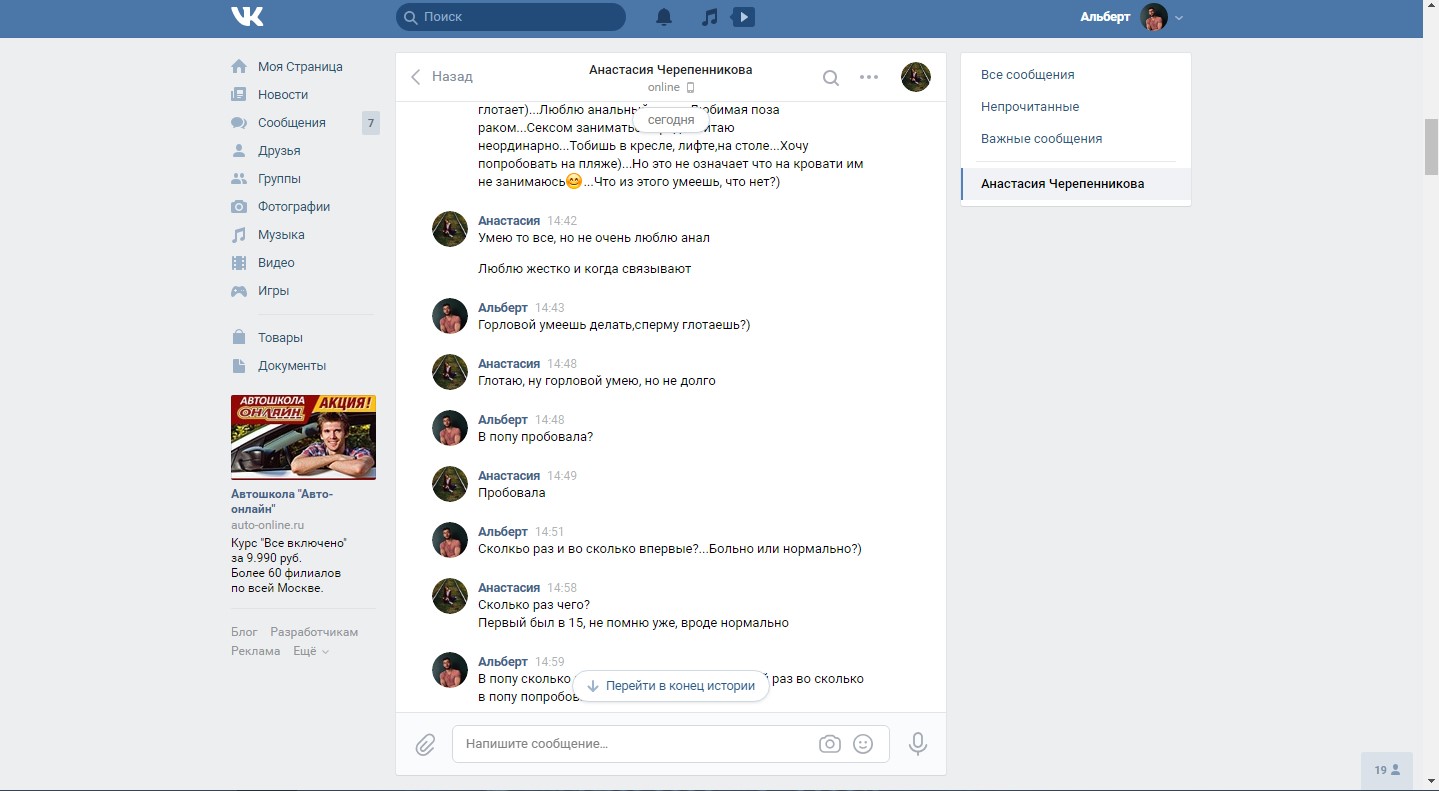
Task: Open Сообщения in sidebar
Action: [292, 123]
